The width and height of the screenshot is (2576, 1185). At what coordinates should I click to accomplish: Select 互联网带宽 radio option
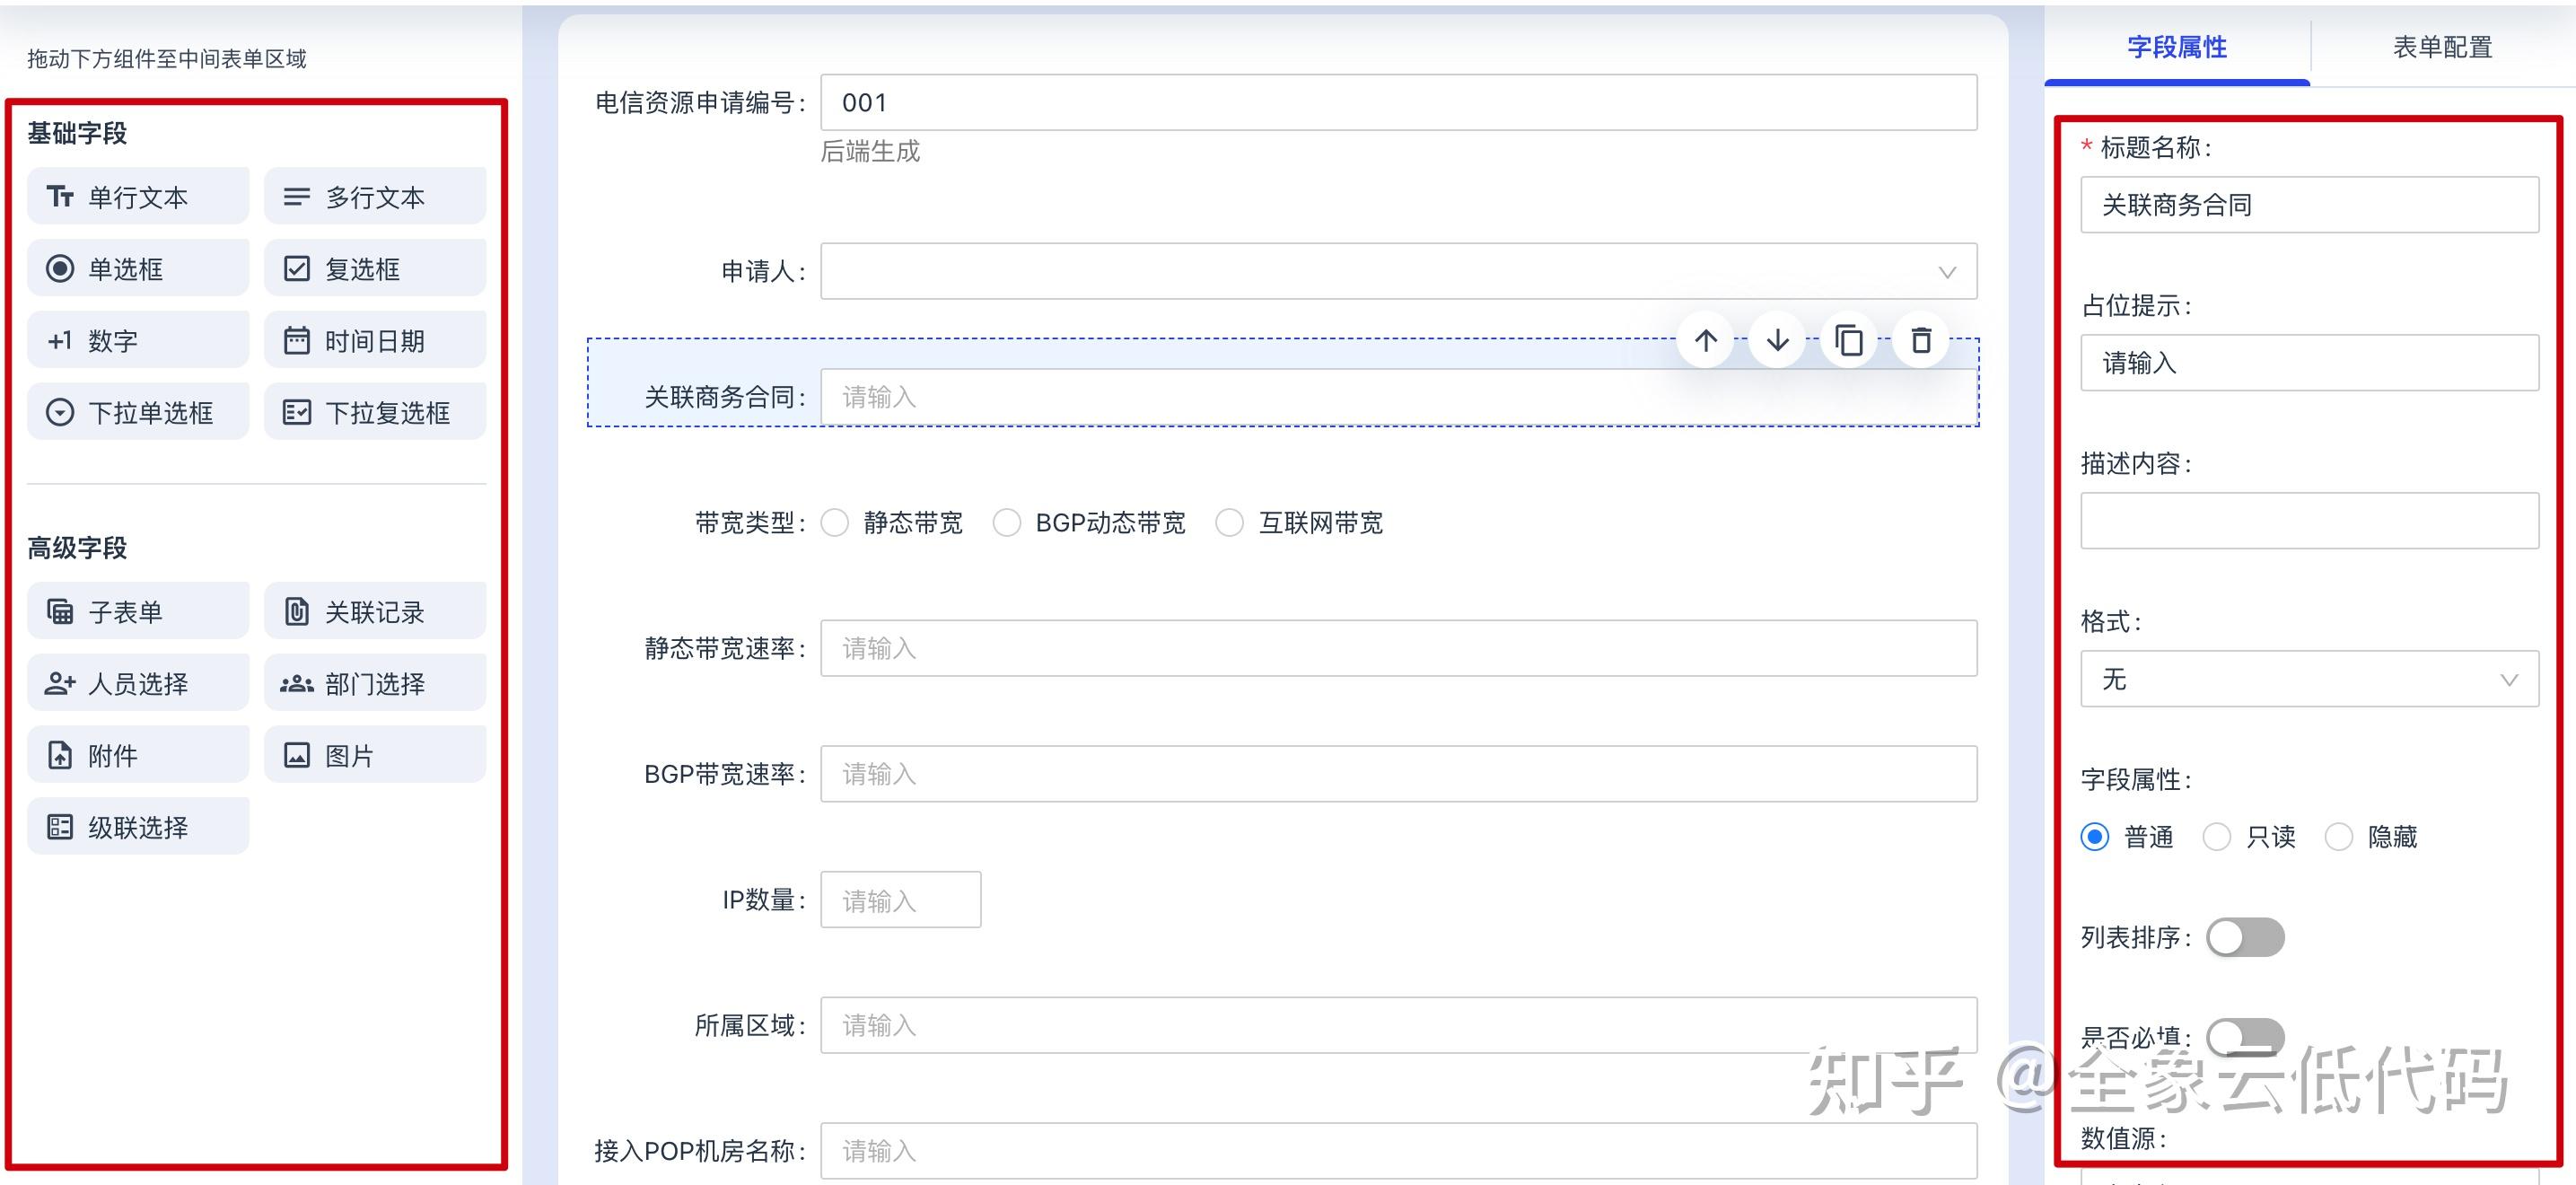(x=1230, y=523)
